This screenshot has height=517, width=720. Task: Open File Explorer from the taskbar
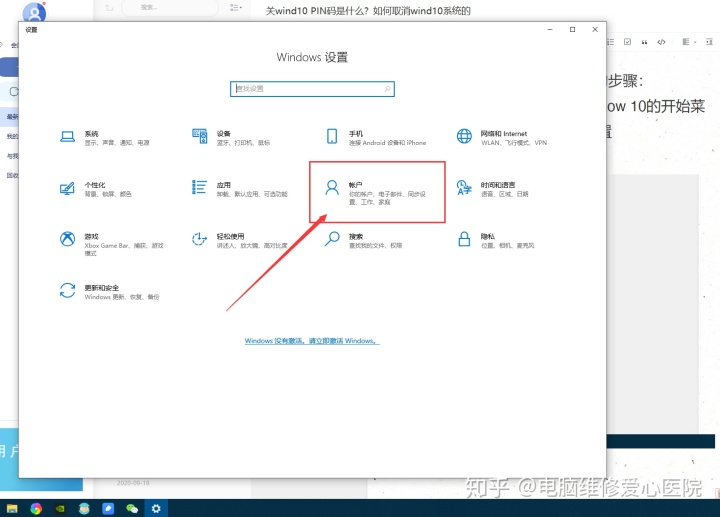pyautogui.click(x=12, y=508)
